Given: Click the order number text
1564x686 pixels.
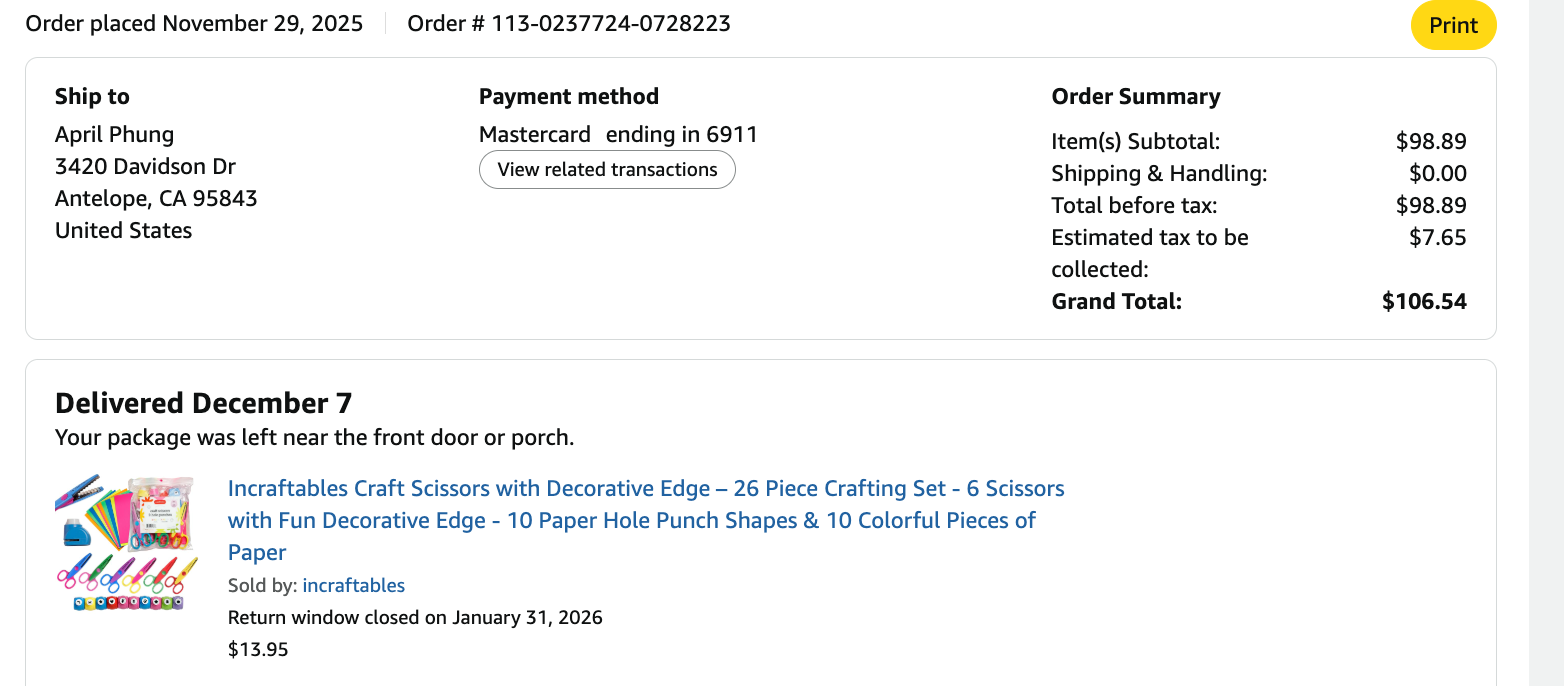Looking at the screenshot, I should coord(568,24).
